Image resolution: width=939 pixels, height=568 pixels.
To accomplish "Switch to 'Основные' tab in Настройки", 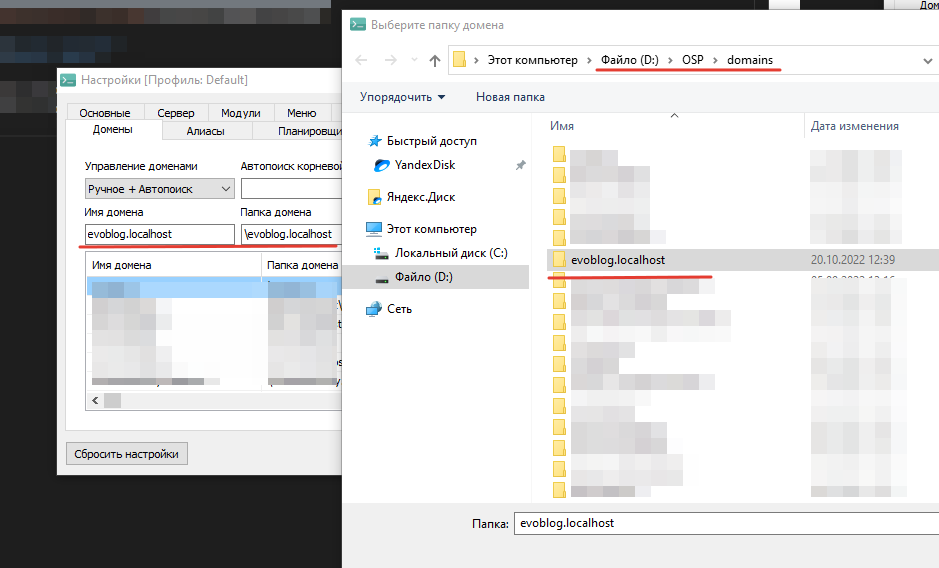I will (x=105, y=113).
